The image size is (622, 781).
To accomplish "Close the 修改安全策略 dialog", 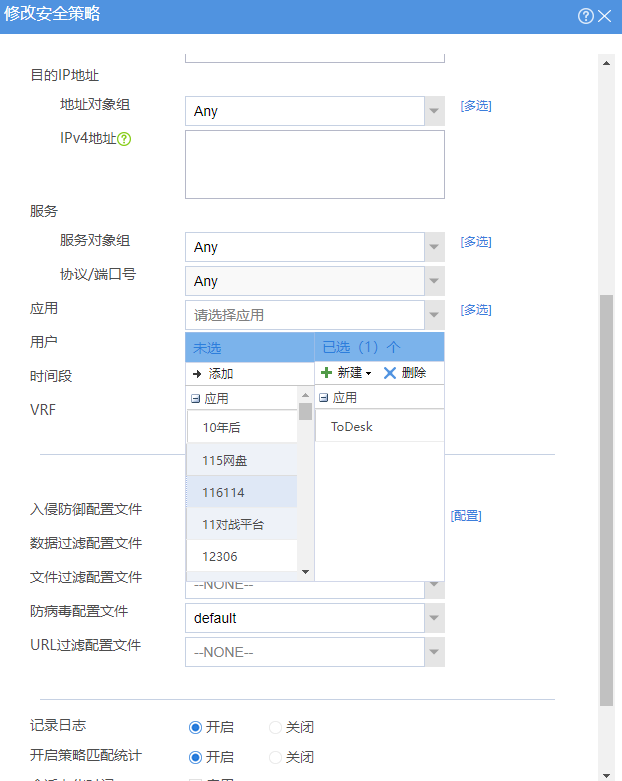I will click(x=605, y=15).
